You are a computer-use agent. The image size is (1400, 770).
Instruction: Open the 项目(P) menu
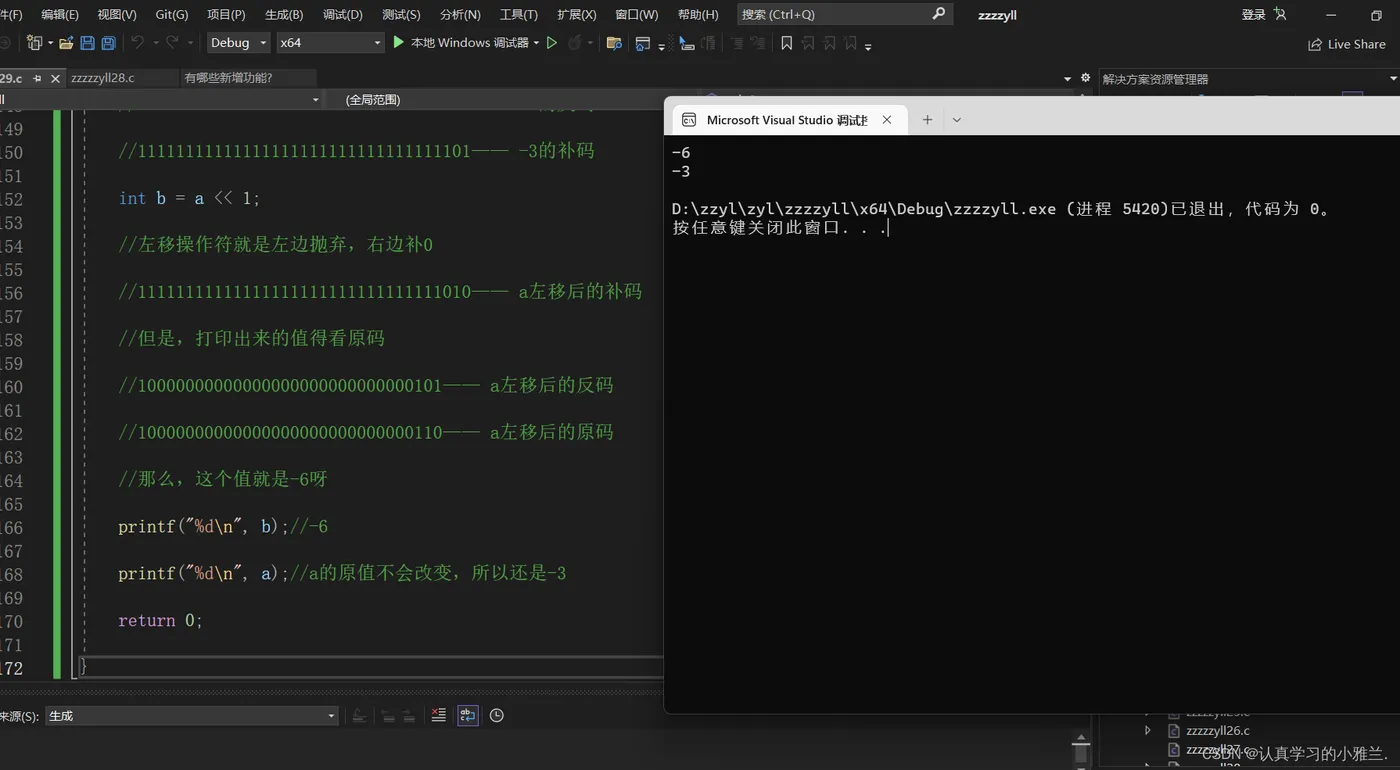(x=226, y=14)
